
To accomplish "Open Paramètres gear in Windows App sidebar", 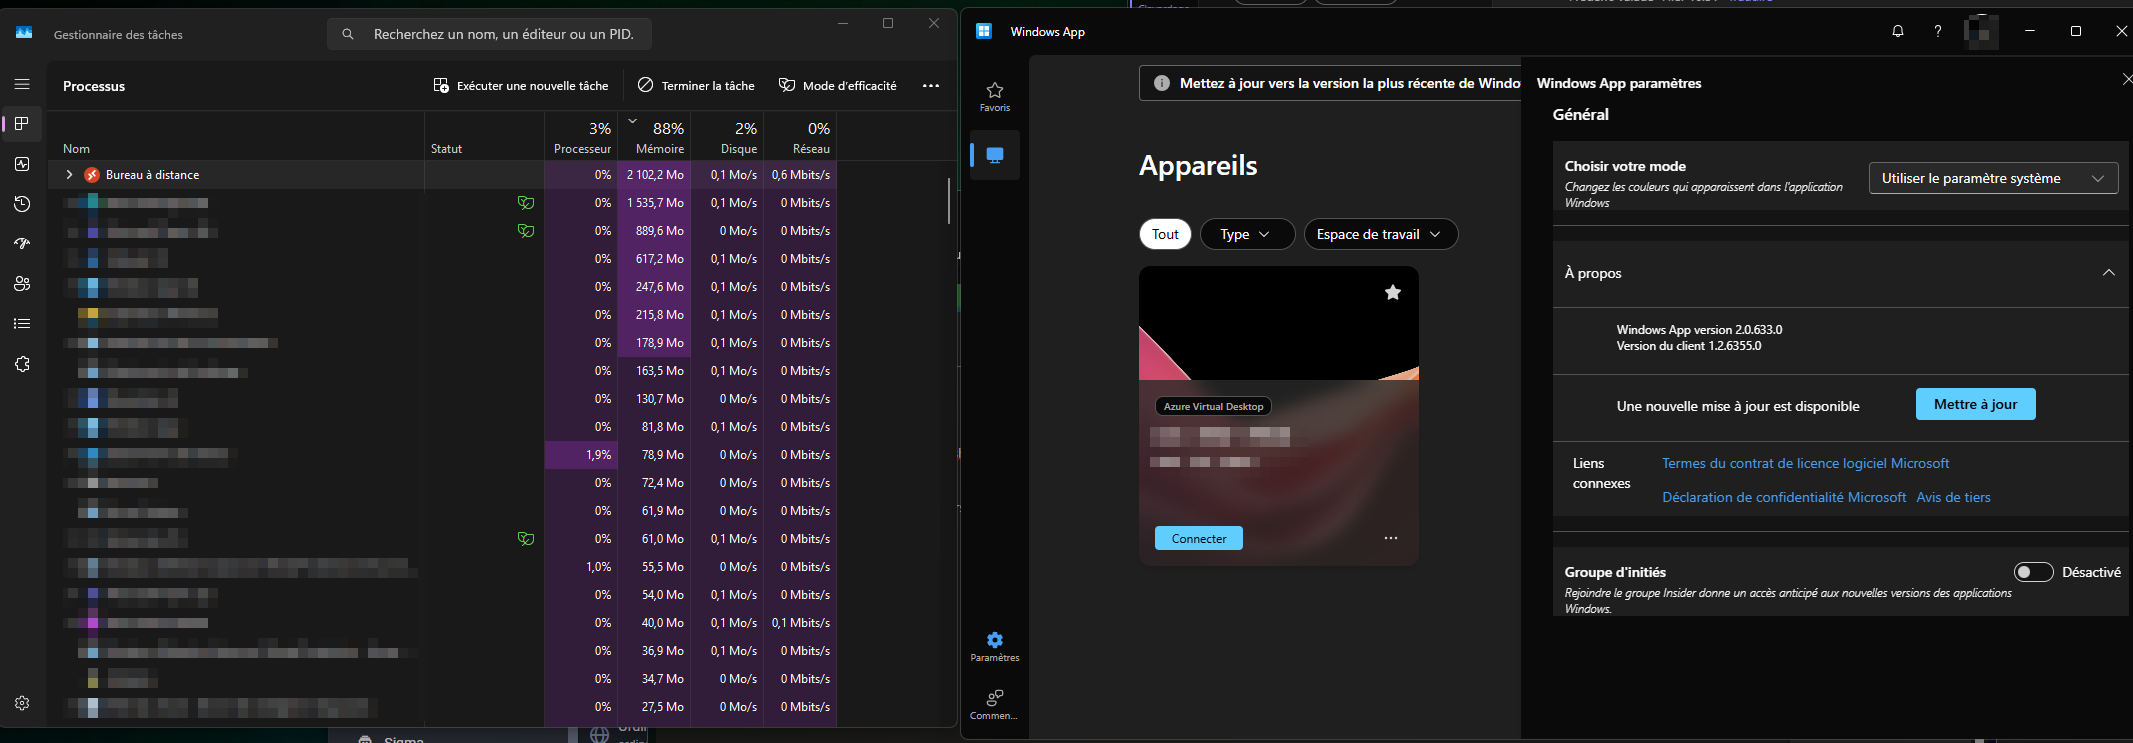I will [x=995, y=646].
